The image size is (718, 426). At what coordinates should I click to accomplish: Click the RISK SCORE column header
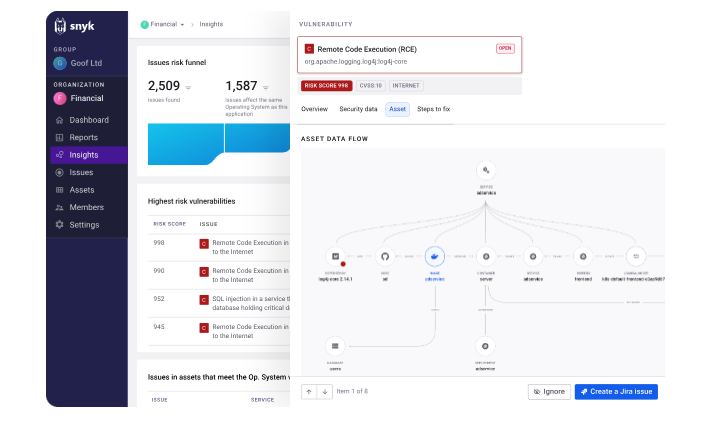click(169, 224)
